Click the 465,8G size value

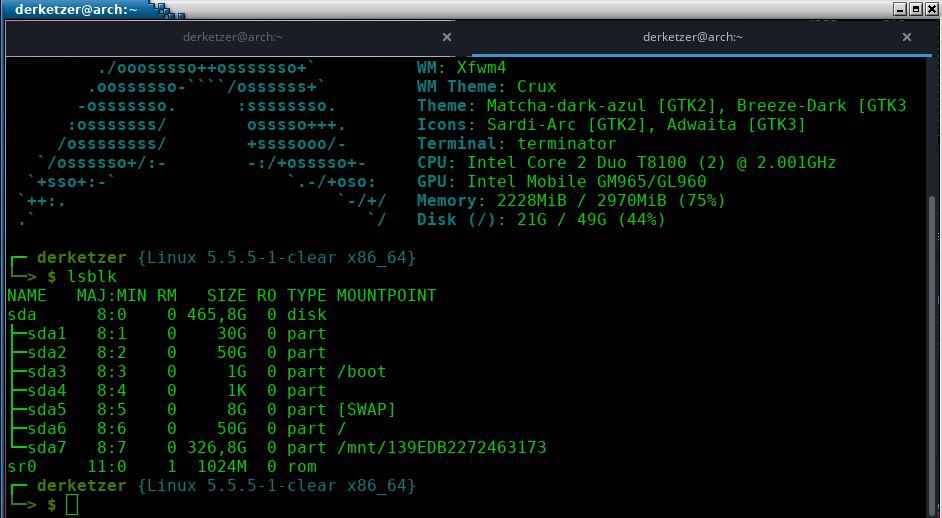point(216,314)
